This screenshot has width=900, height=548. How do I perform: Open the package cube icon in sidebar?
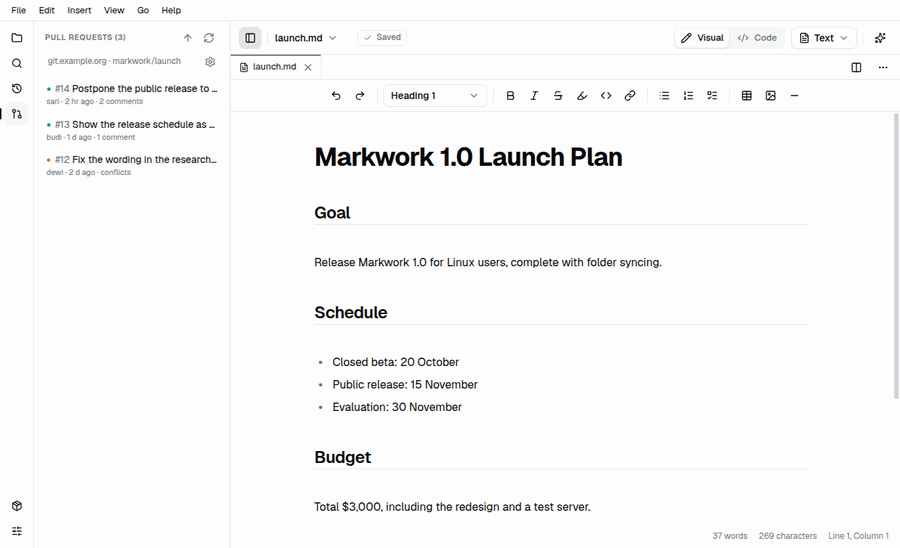[17, 506]
